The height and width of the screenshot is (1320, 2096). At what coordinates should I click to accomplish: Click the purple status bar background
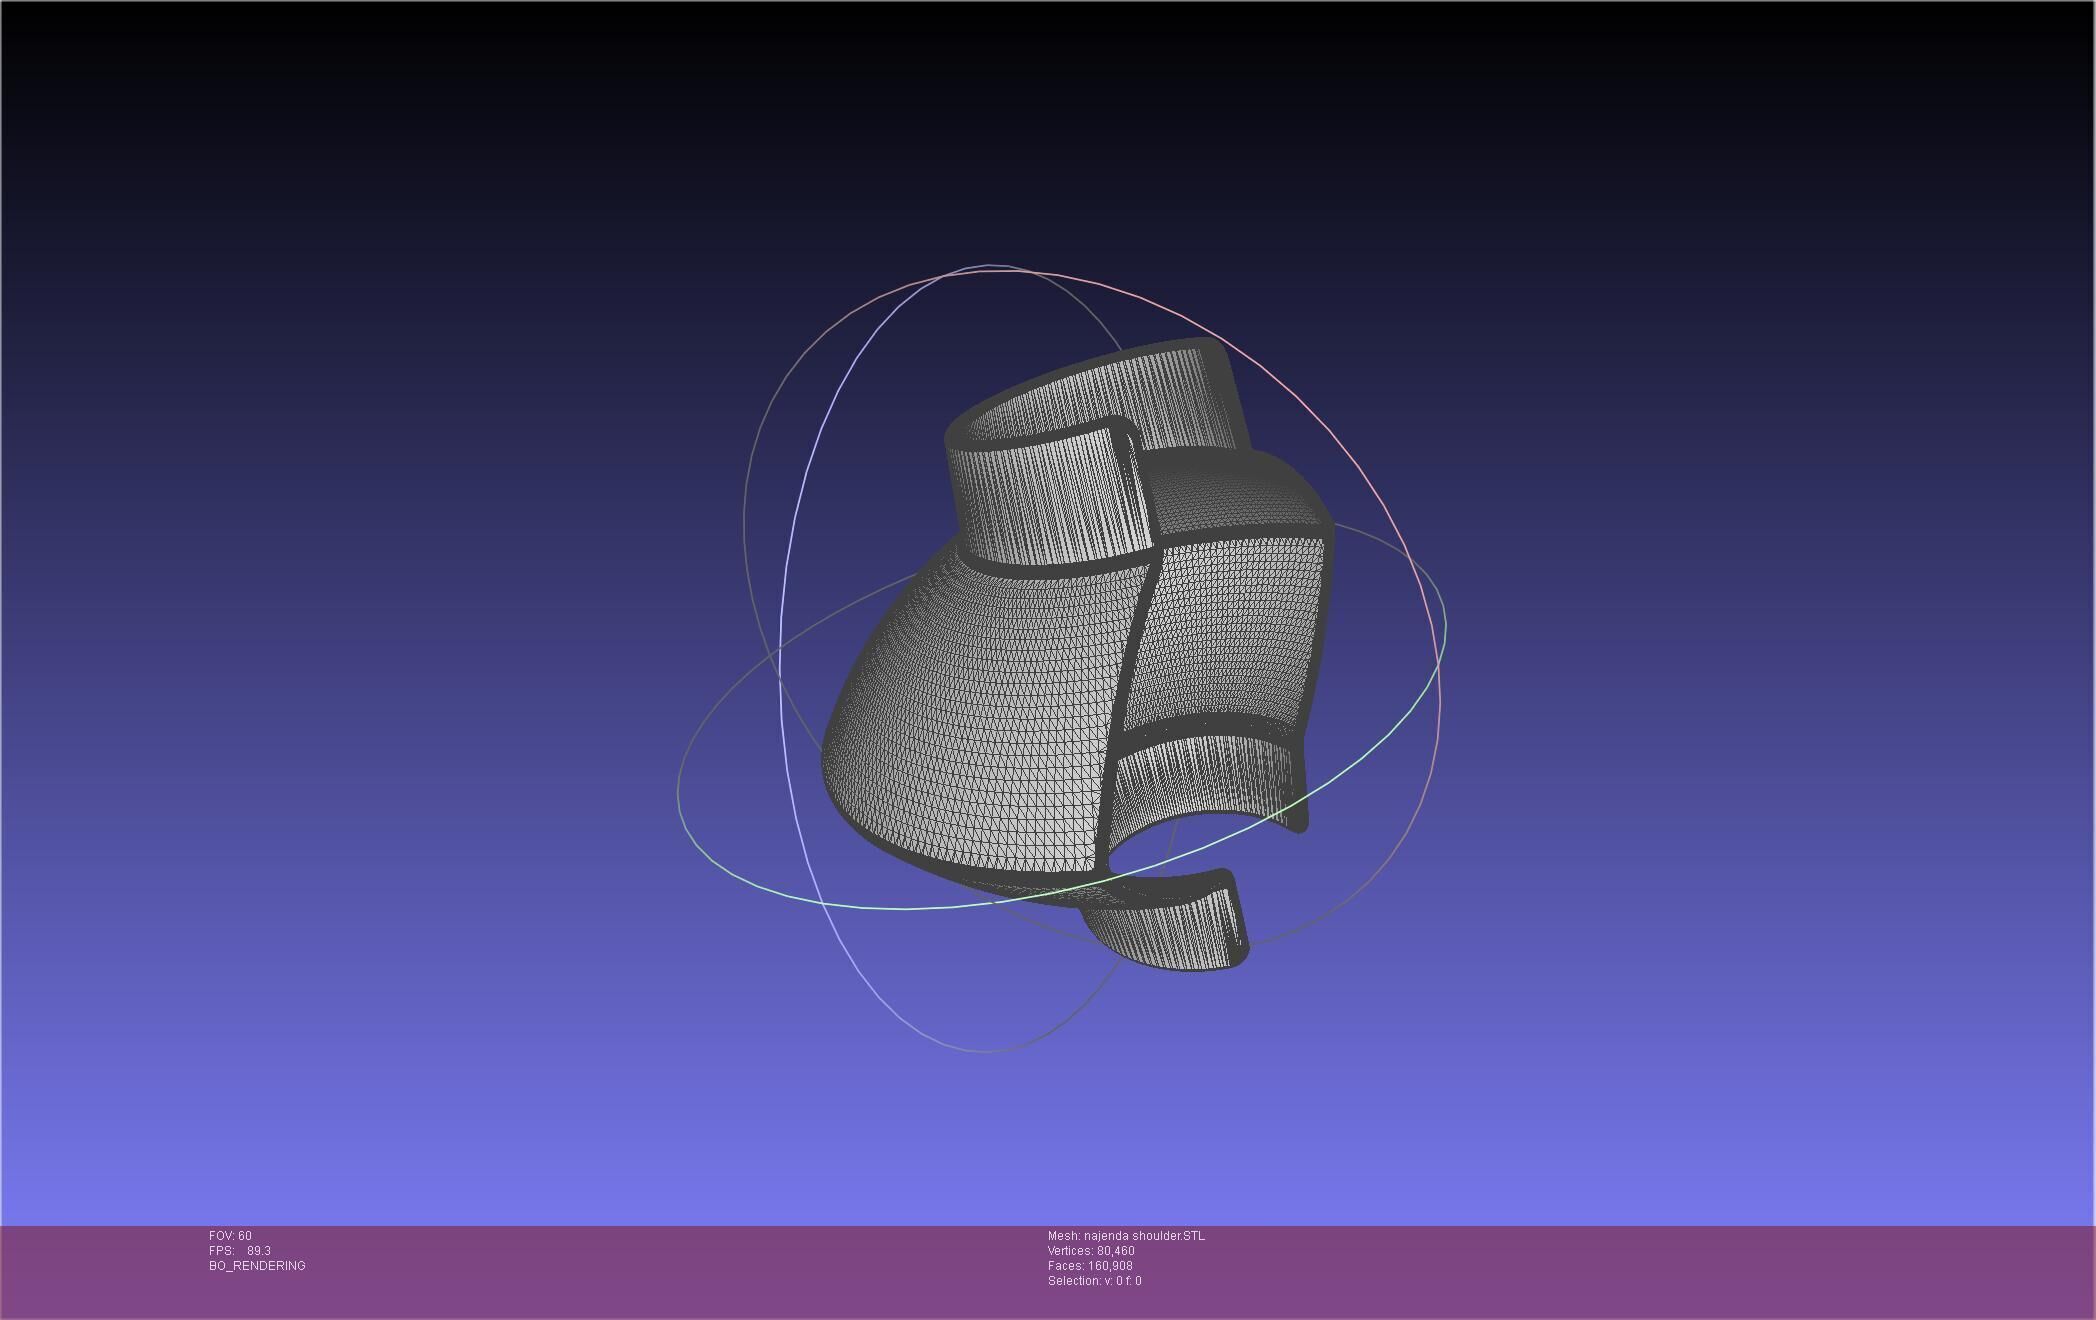pos(1600,1270)
